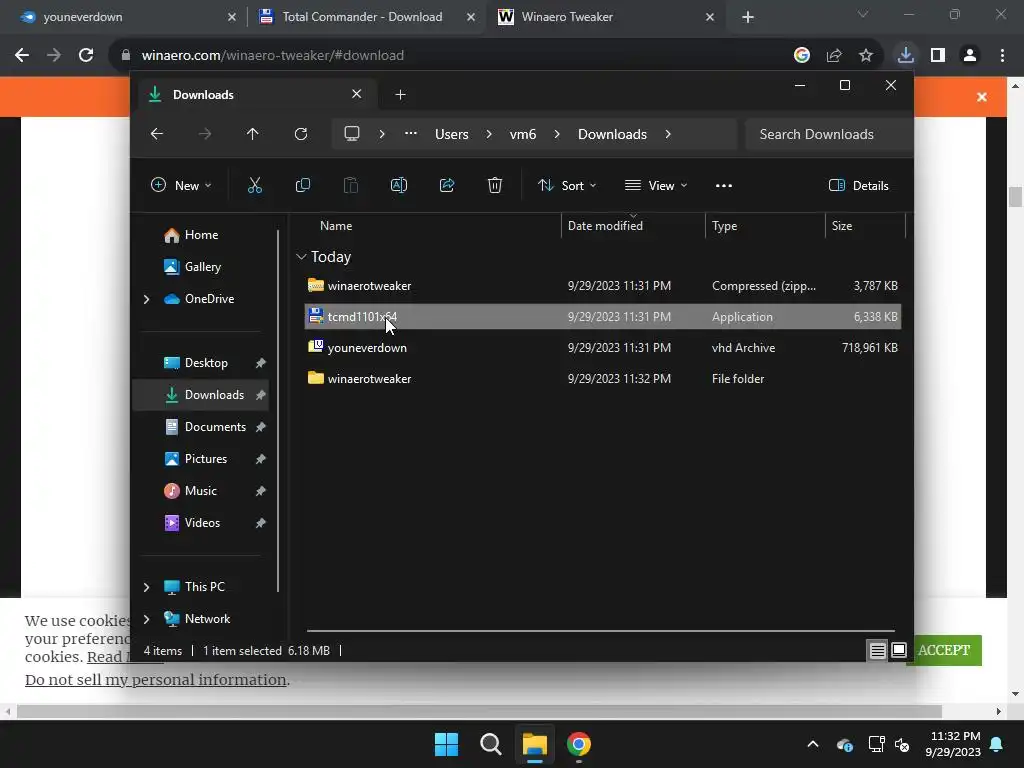Select the winaerotweaker compressed zip file

(x=603, y=286)
